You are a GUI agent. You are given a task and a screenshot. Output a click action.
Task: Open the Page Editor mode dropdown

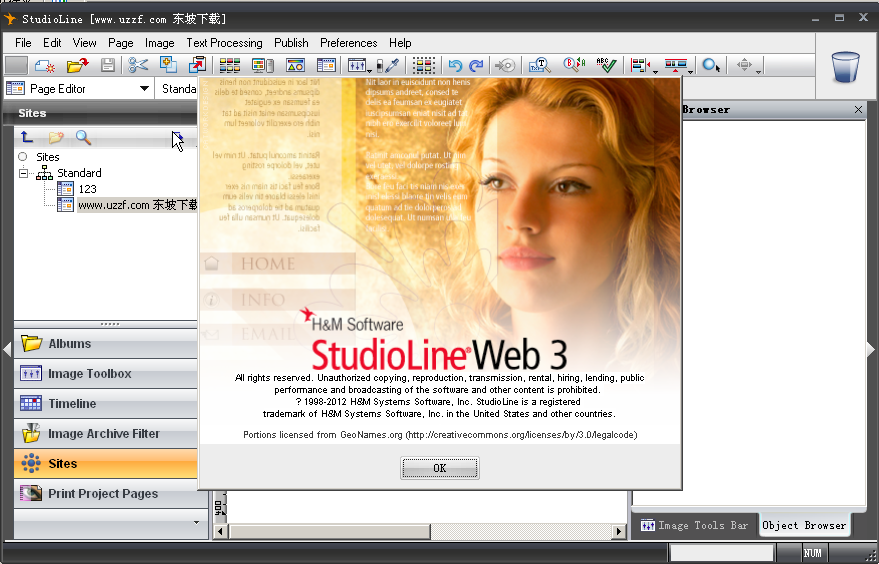coord(144,89)
